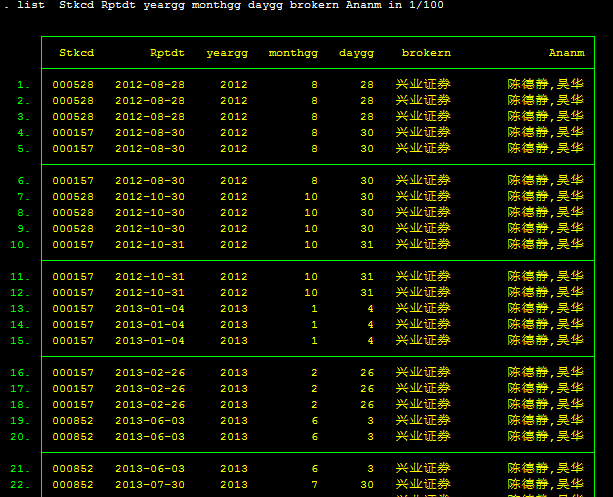Select brokern 兴业证券 in row 1
613x497 pixels.
click(423, 84)
